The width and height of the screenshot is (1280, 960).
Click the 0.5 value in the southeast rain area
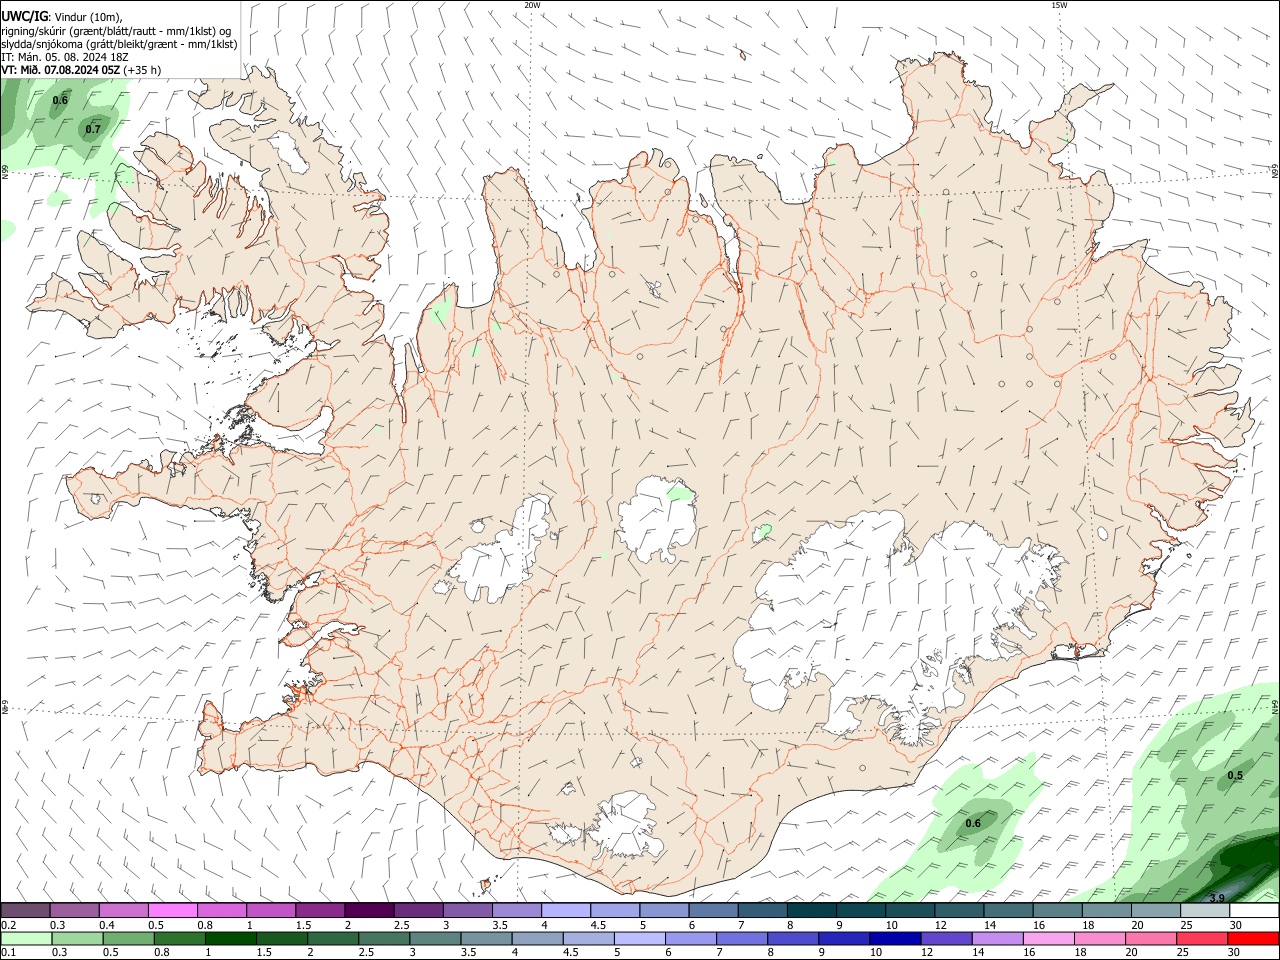pyautogui.click(x=1235, y=776)
